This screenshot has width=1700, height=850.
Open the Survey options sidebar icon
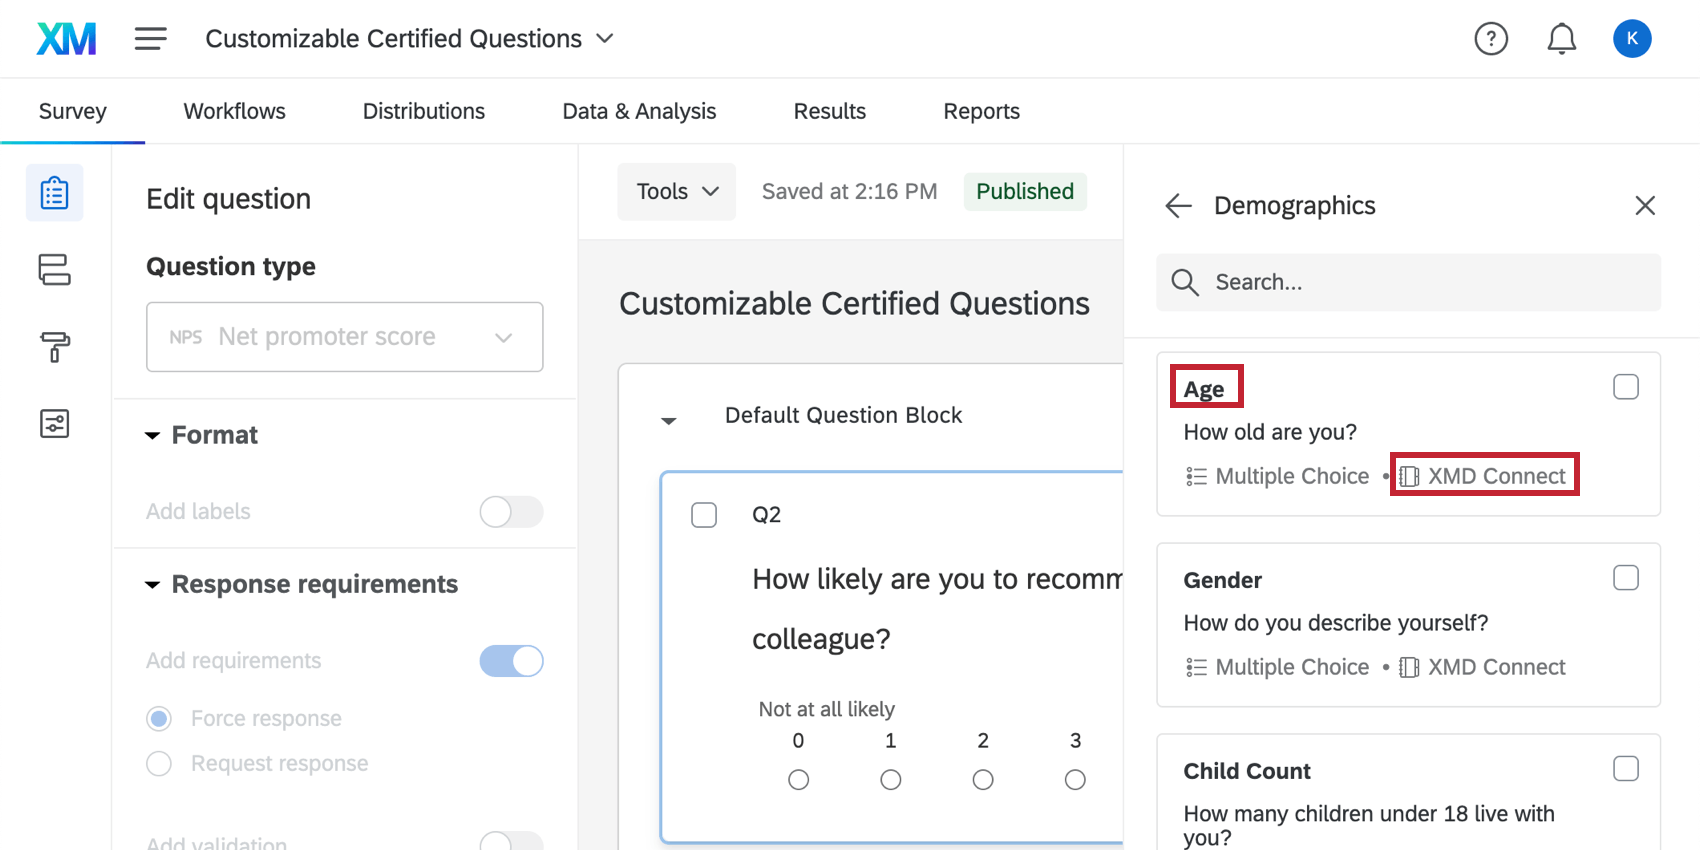(55, 424)
